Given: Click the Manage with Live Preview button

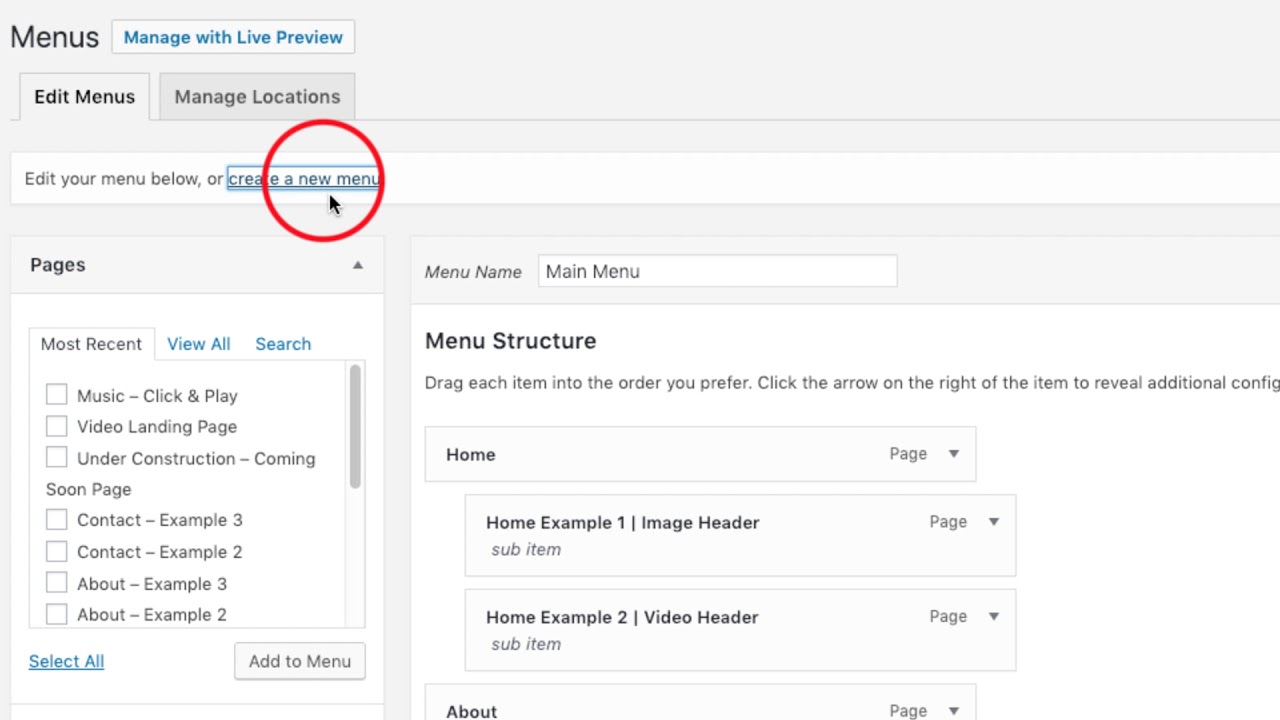Looking at the screenshot, I should pos(233,37).
